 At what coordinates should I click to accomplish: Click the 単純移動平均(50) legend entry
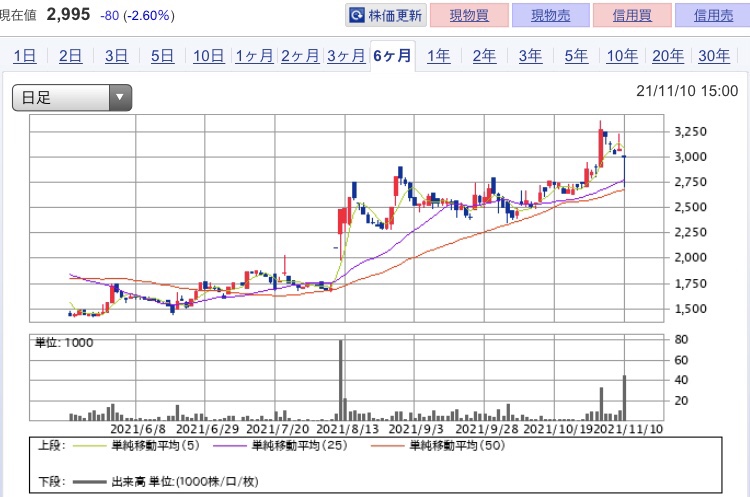pyautogui.click(x=438, y=446)
